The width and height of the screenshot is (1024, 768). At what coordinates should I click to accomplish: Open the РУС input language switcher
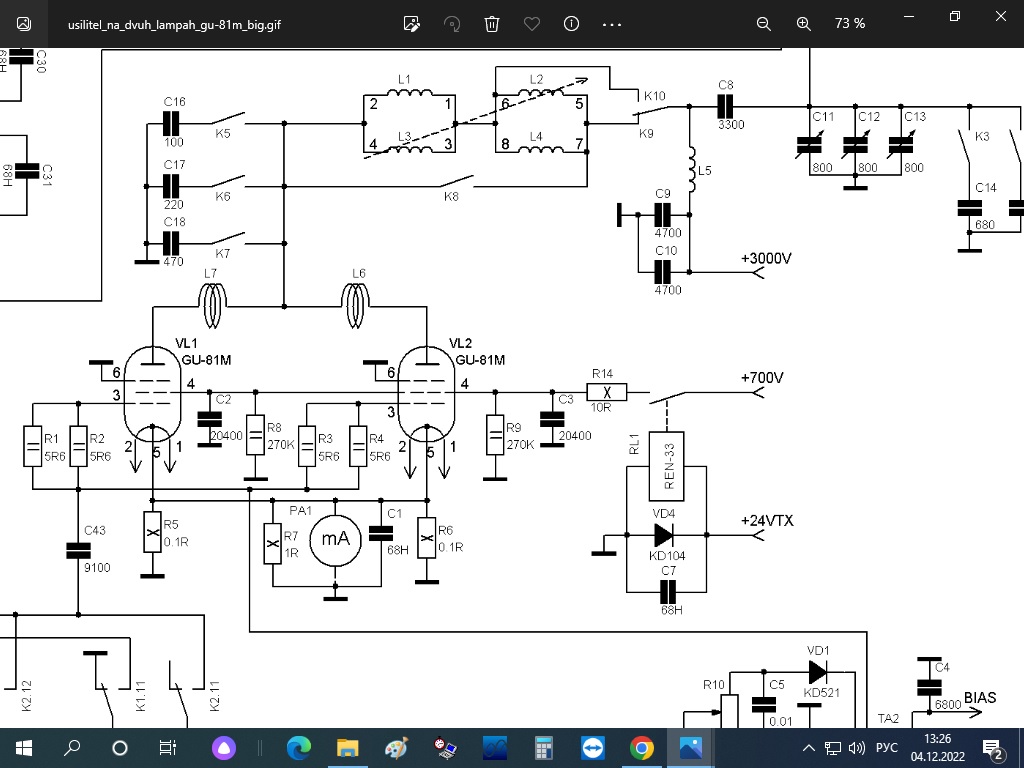pos(887,748)
